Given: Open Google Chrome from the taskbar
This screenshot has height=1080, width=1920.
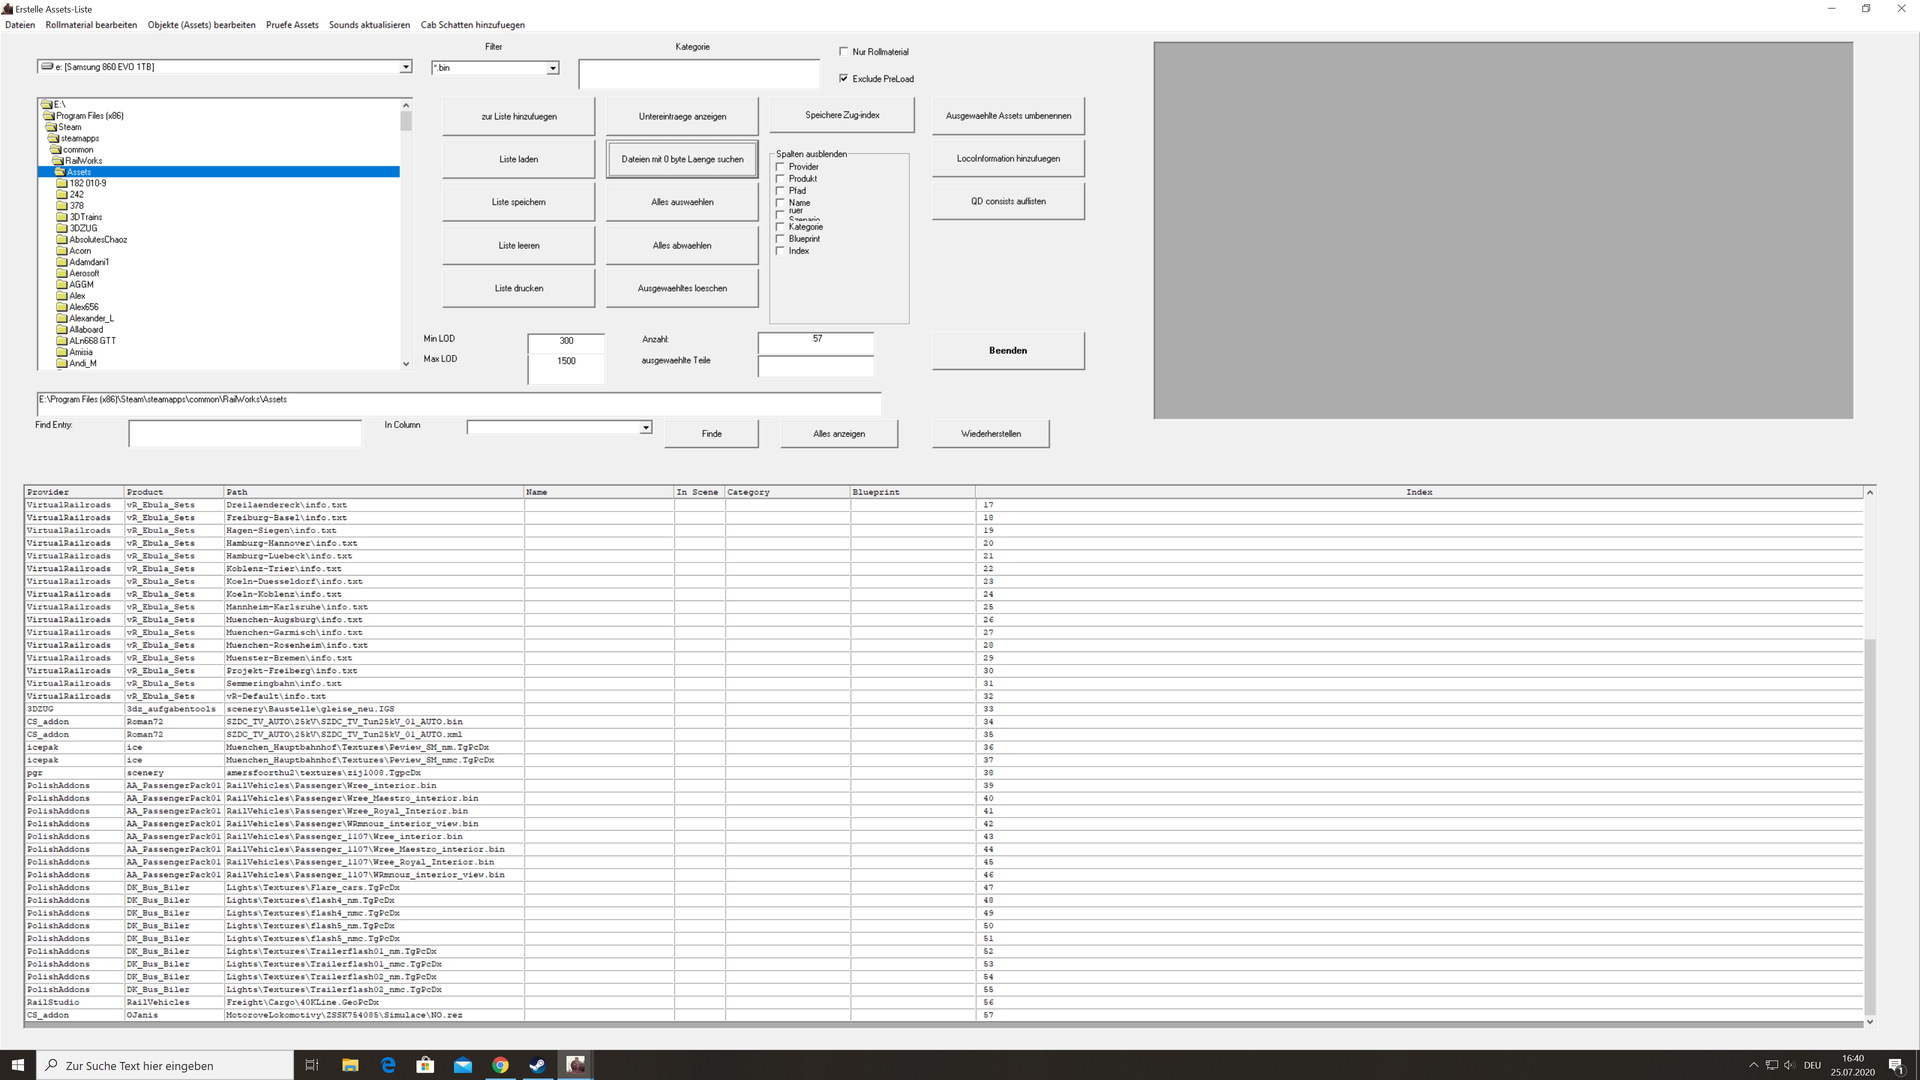Looking at the screenshot, I should point(500,1065).
